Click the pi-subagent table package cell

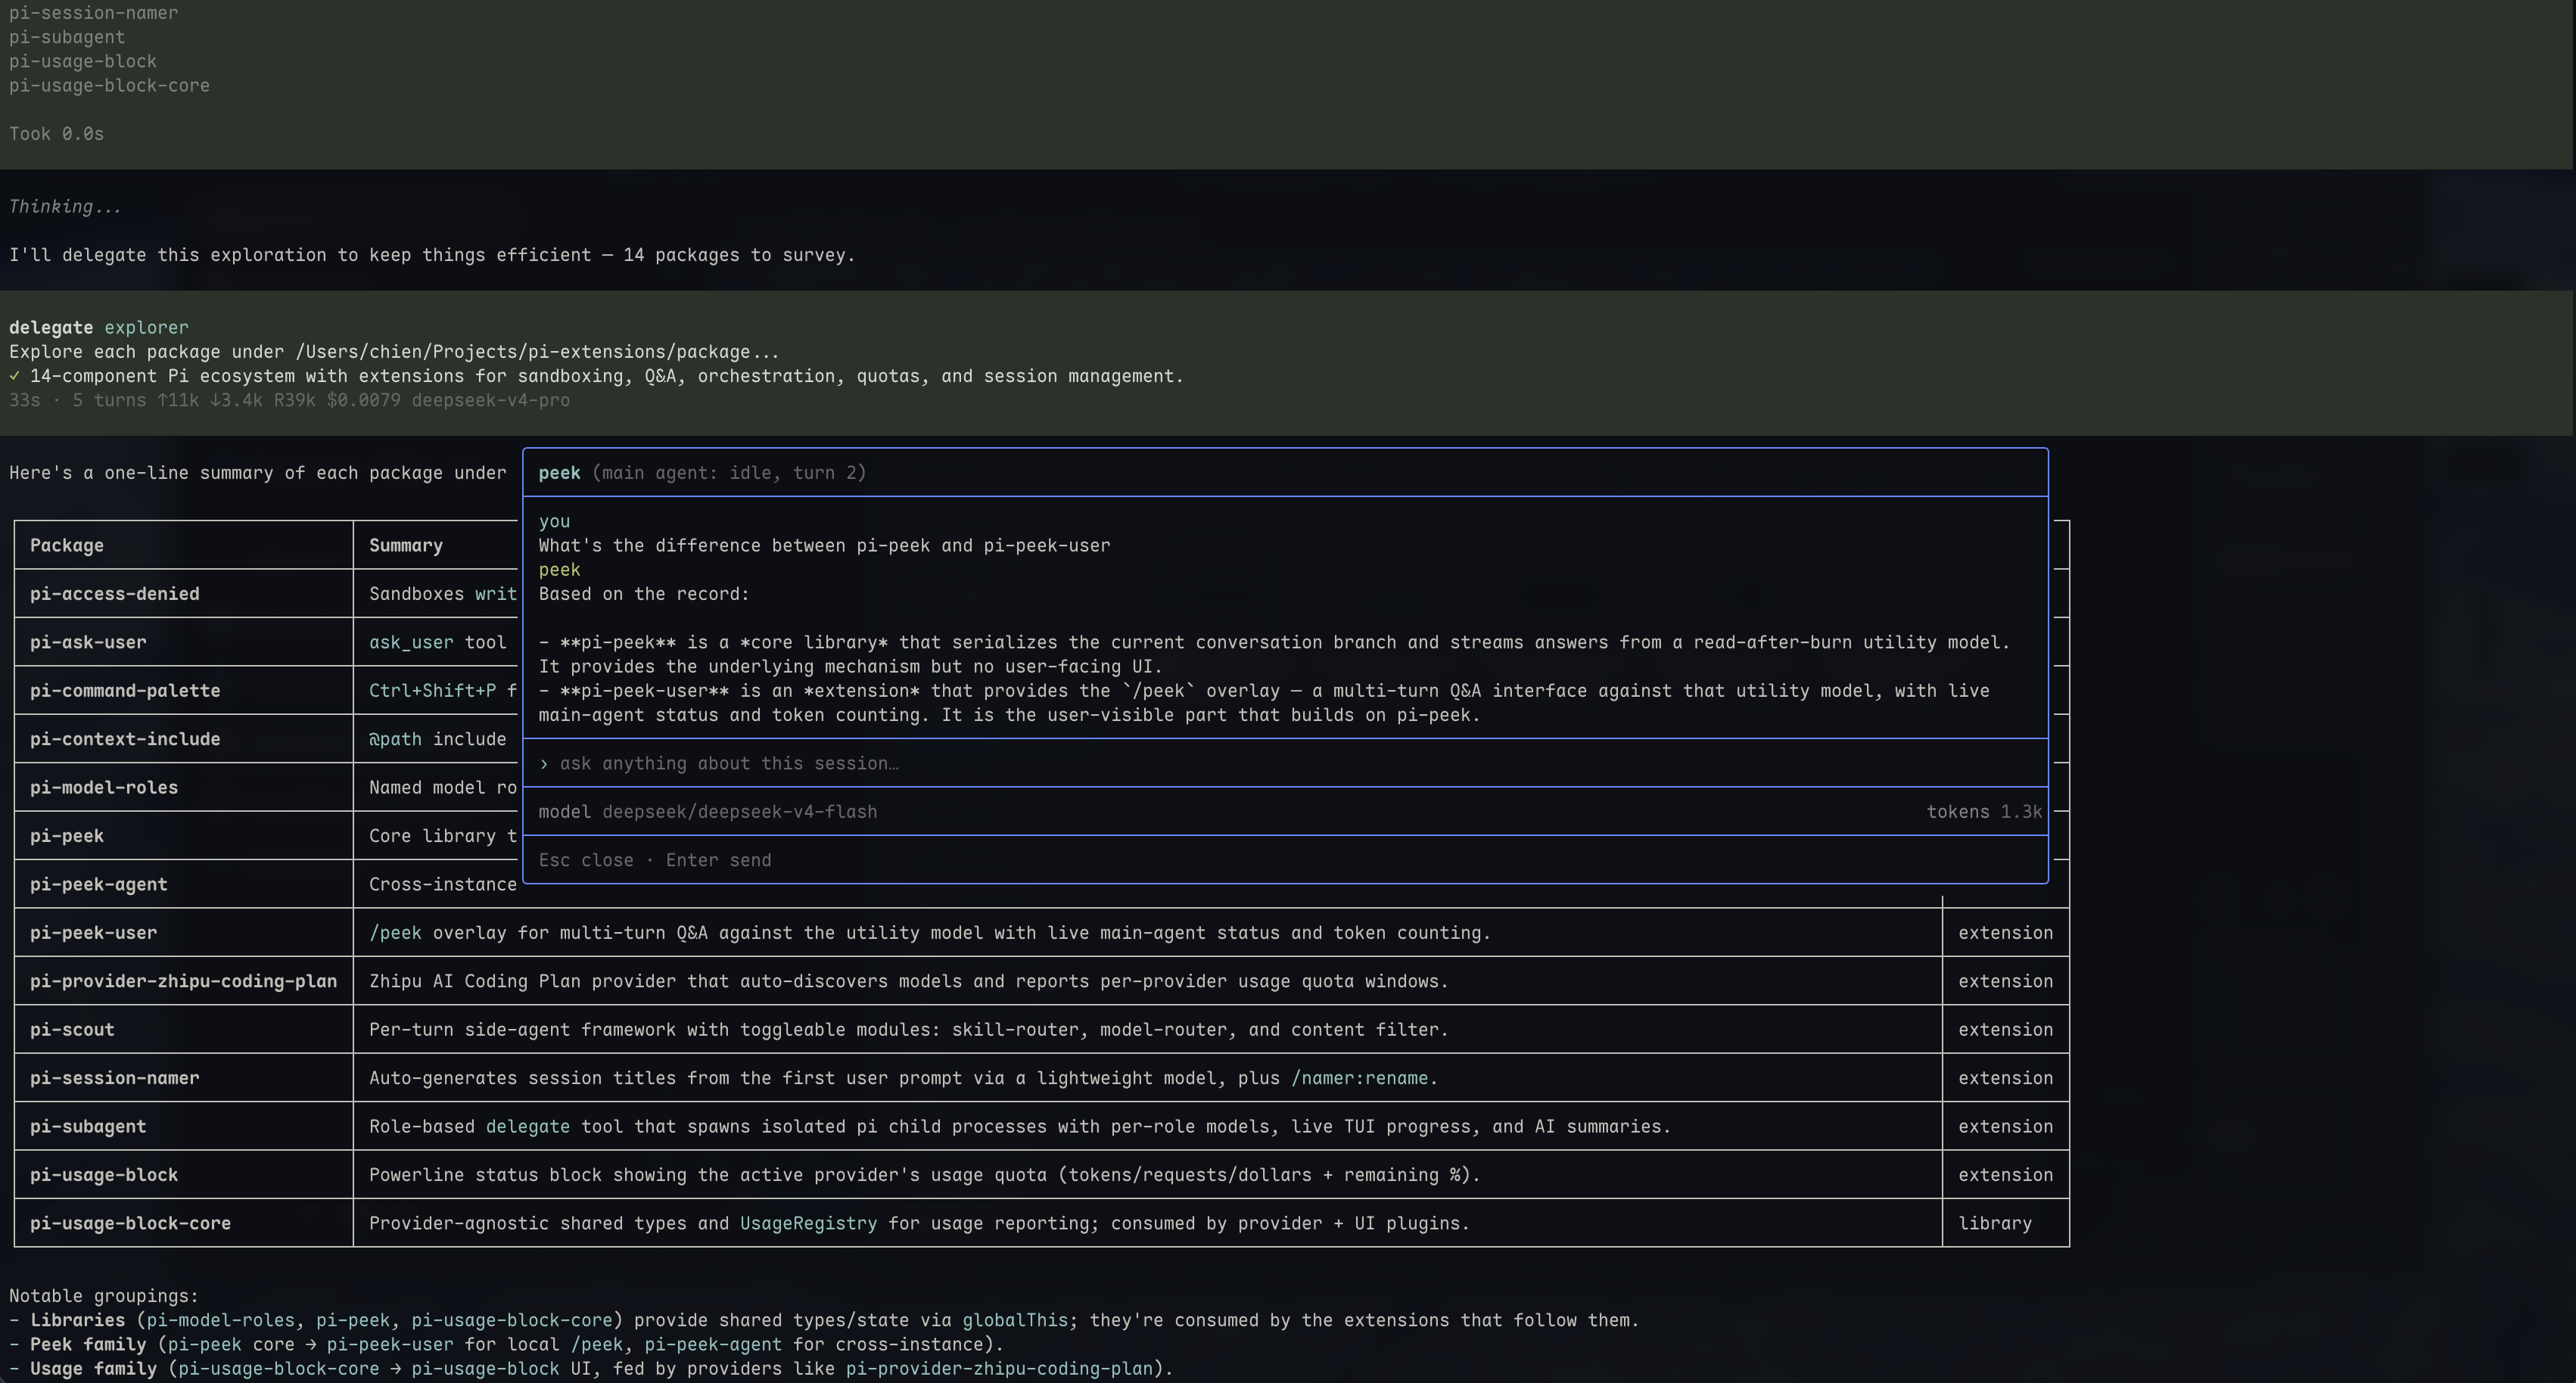(184, 1126)
